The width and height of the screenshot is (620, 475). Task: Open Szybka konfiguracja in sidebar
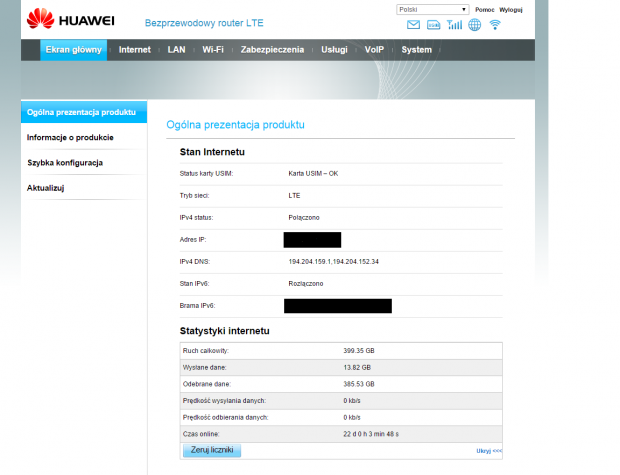65,162
